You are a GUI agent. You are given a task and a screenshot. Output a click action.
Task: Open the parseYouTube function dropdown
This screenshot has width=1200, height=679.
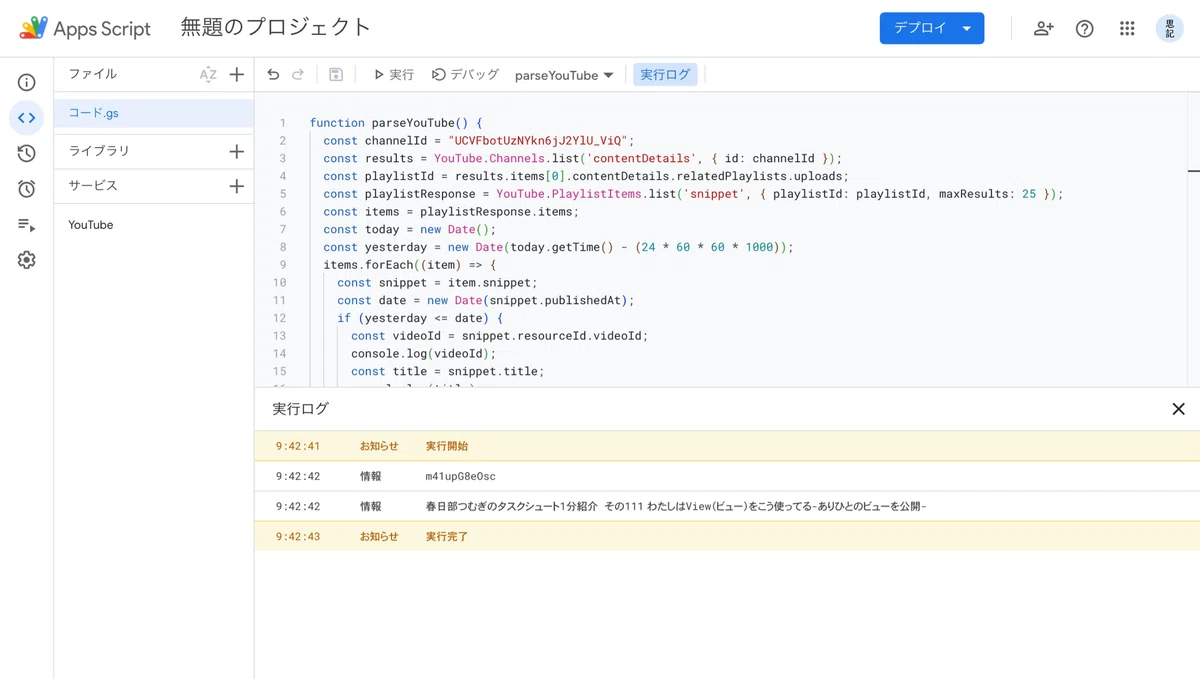(564, 75)
